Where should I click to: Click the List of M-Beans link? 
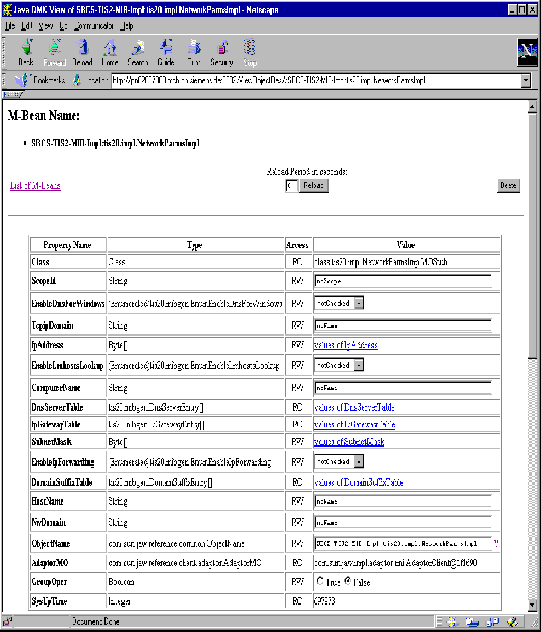pos(35,186)
